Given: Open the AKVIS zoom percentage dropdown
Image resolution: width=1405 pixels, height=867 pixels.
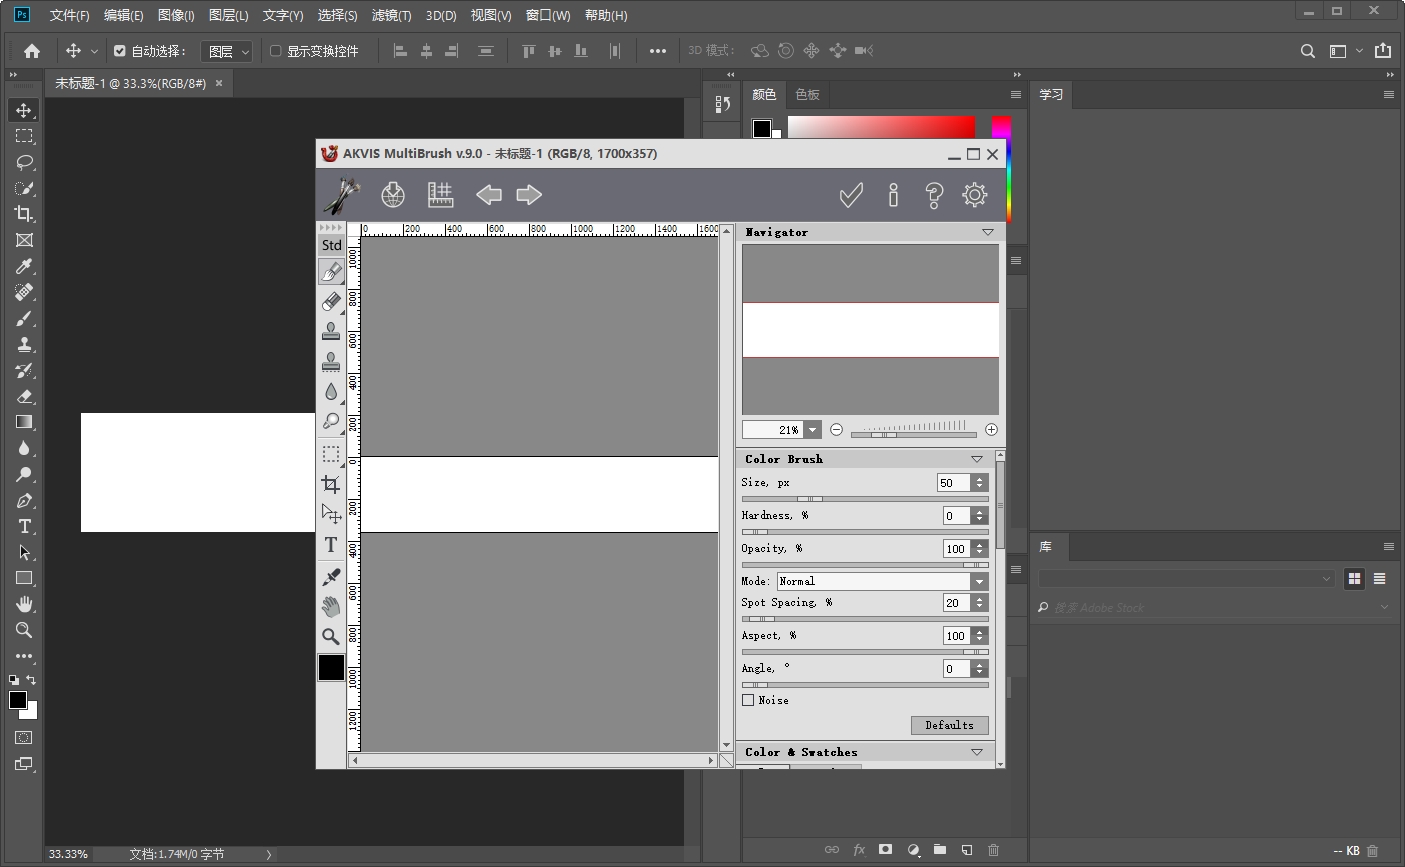Looking at the screenshot, I should [x=813, y=430].
